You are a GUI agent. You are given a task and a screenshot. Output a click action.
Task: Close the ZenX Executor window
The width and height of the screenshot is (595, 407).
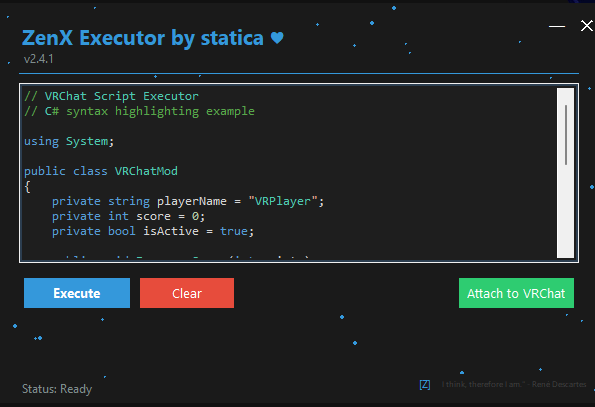pos(587,26)
